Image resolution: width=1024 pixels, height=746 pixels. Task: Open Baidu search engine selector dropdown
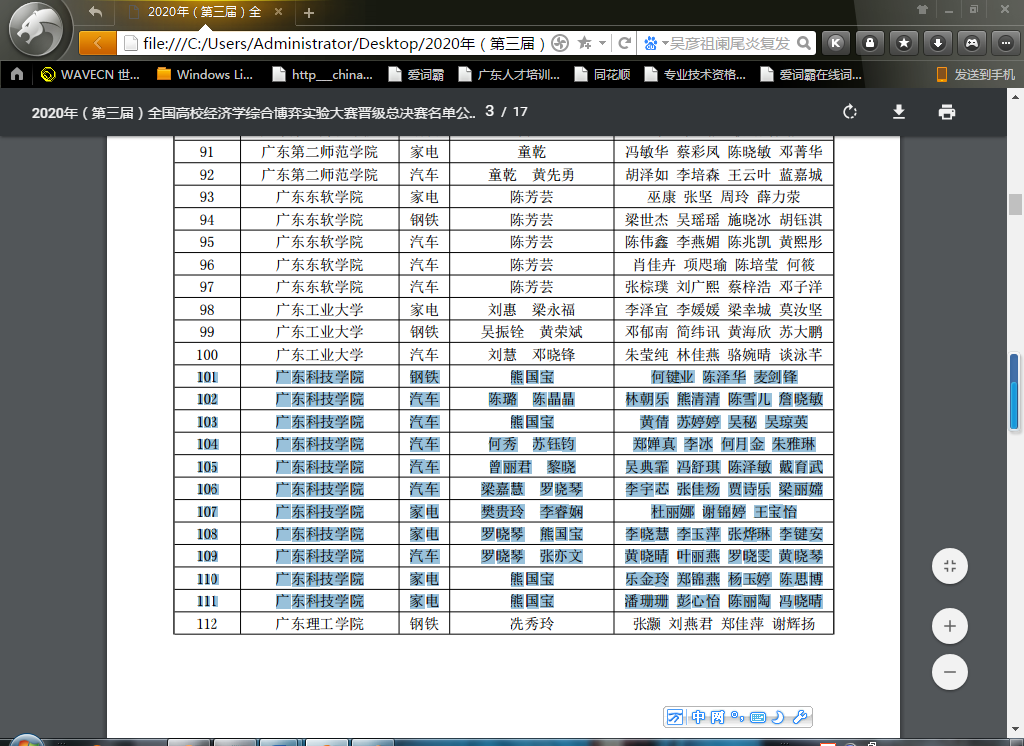point(655,43)
